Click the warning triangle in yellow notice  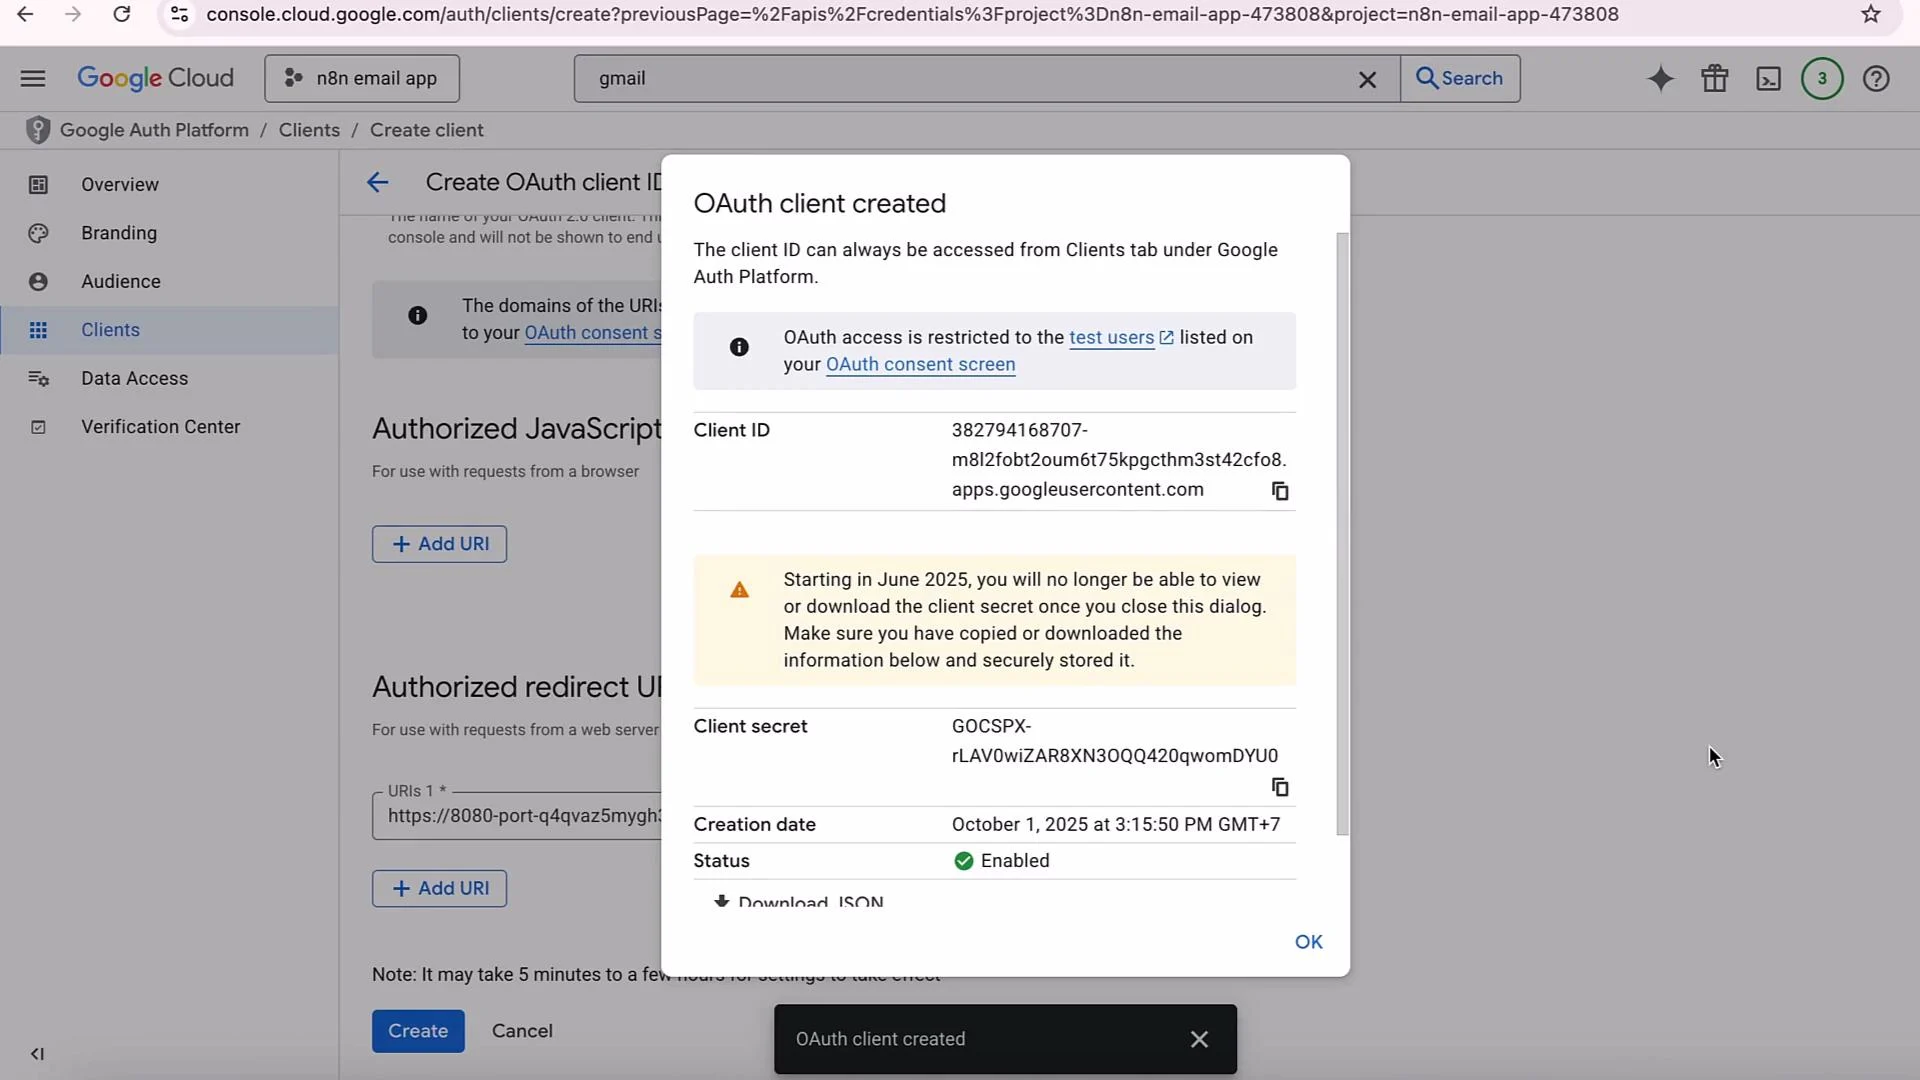(739, 590)
